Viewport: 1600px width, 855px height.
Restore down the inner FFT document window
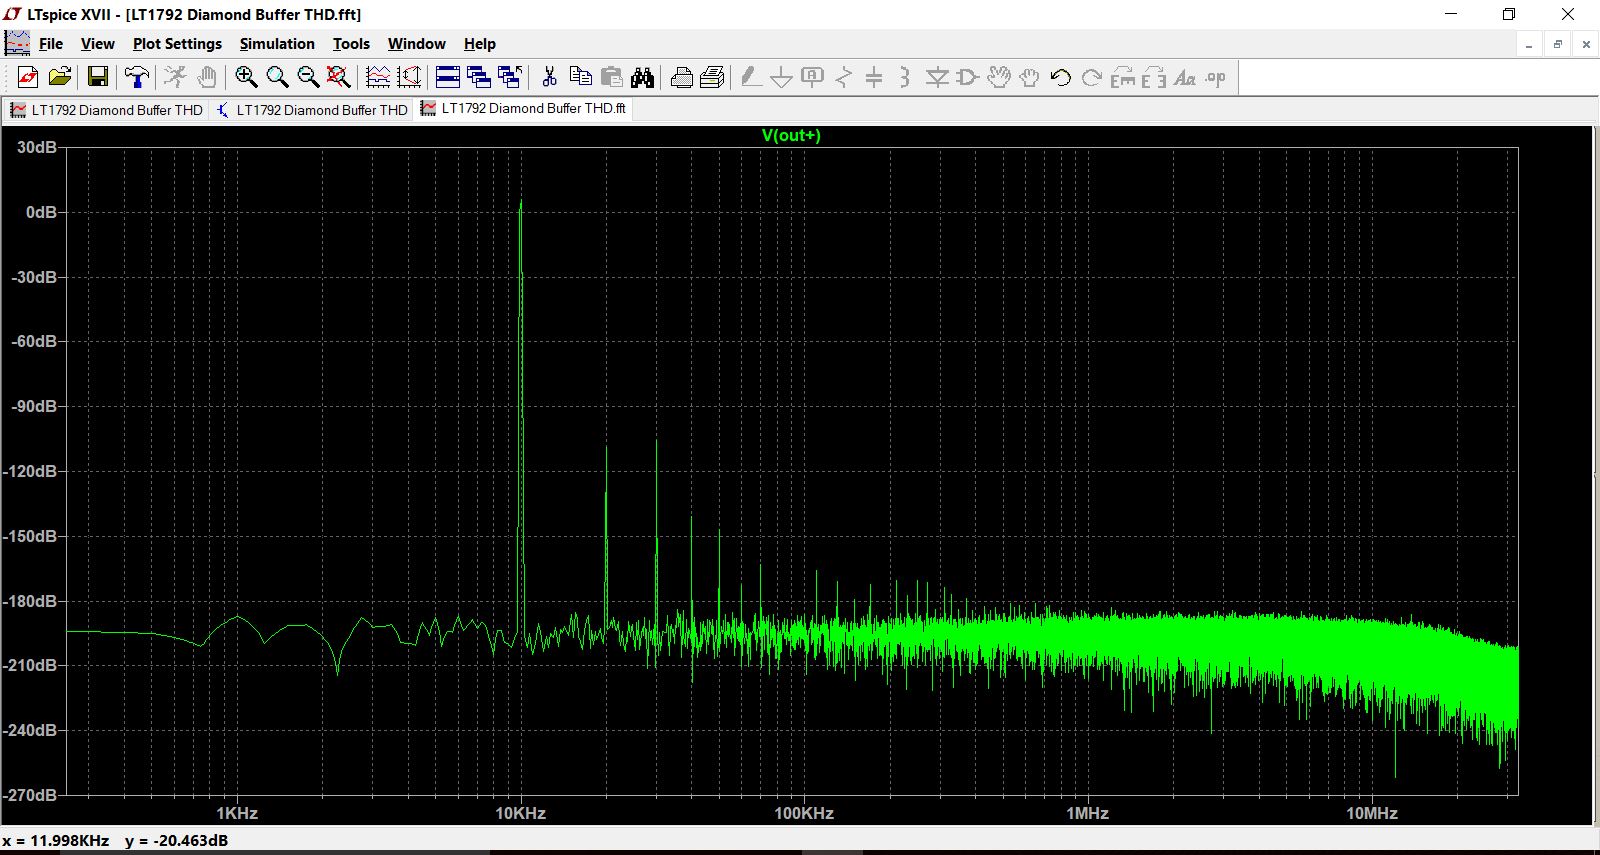[1558, 44]
